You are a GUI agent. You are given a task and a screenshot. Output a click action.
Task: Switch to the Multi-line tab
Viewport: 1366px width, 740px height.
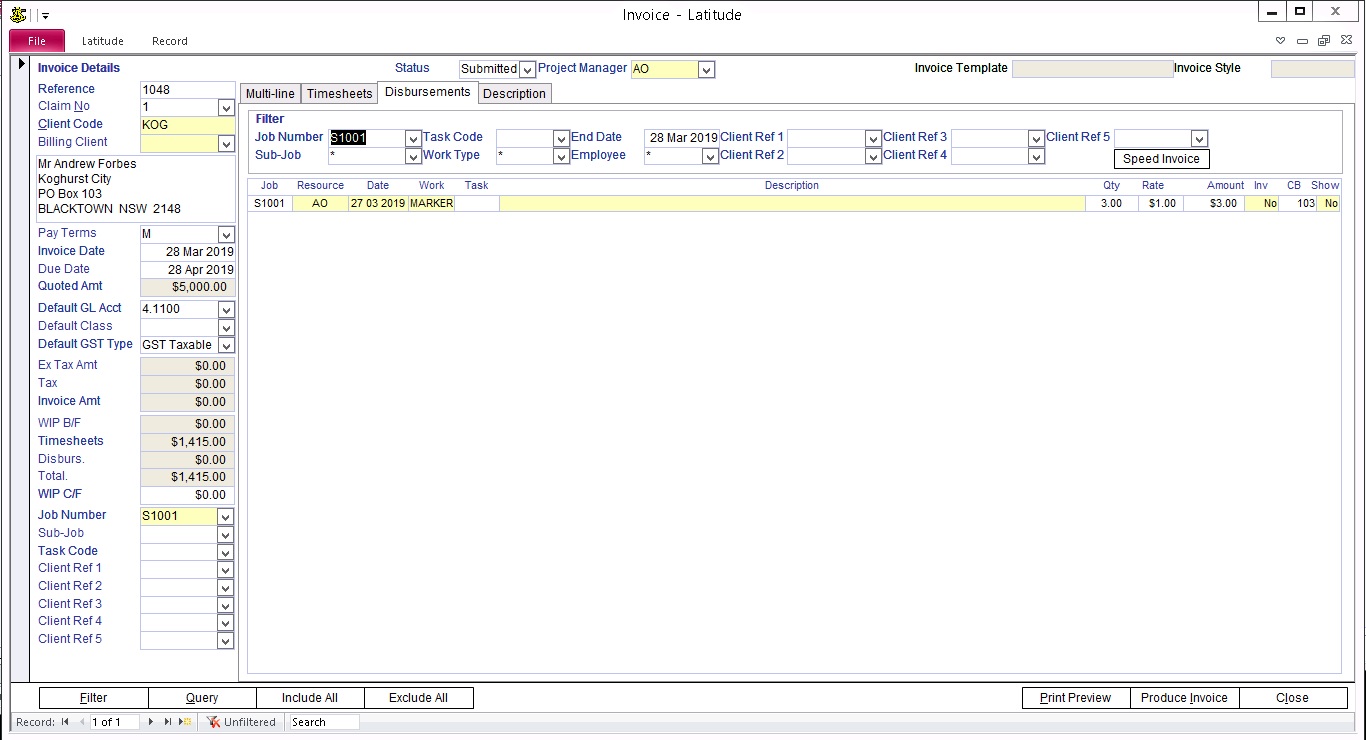[x=270, y=93]
